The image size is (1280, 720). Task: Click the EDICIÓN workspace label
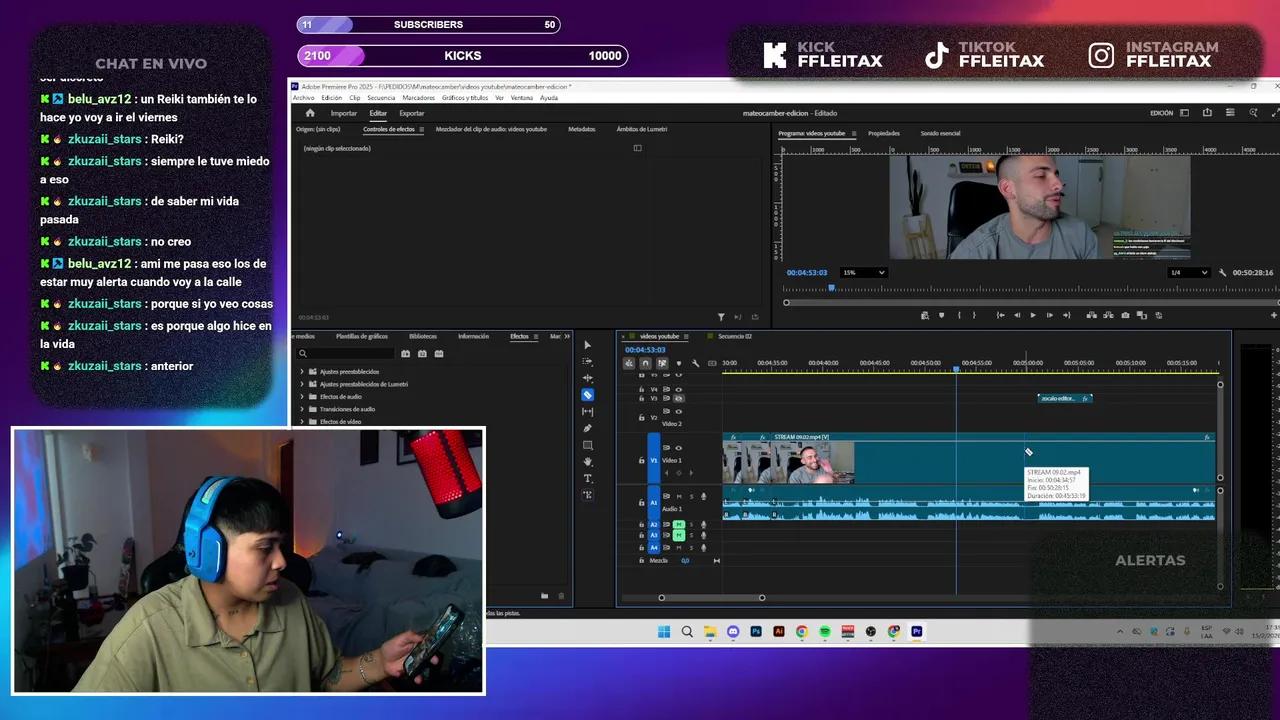(x=1161, y=113)
